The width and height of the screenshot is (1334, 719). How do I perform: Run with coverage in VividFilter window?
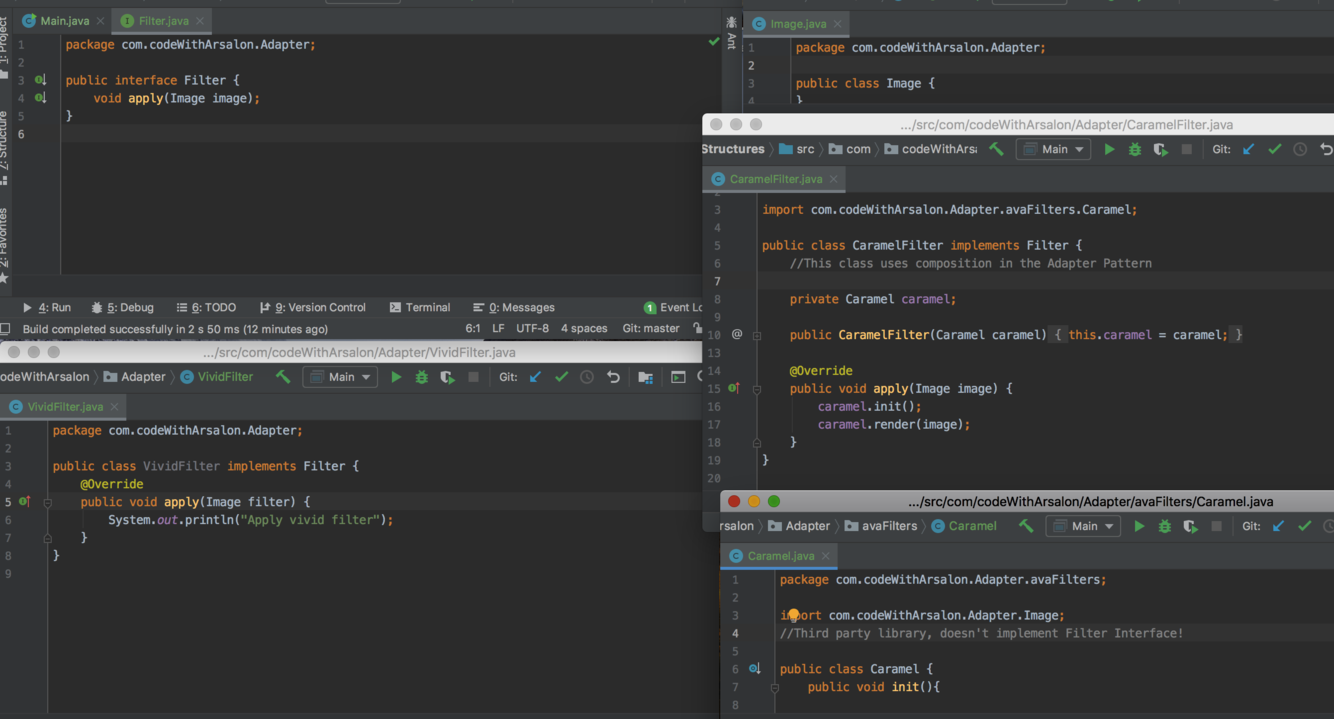click(447, 377)
